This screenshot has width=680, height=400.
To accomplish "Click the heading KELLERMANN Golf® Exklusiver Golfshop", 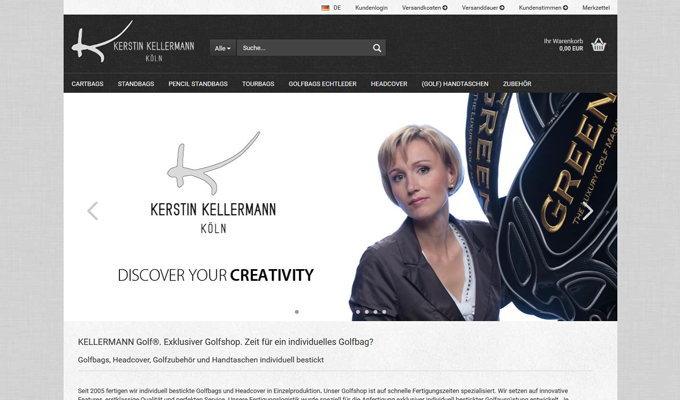I will (226, 342).
